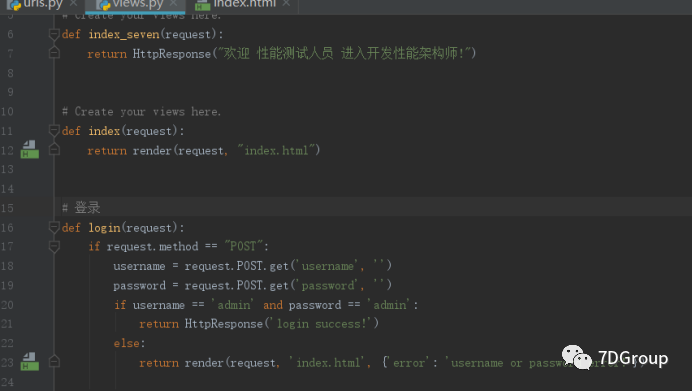This screenshot has height=391, width=692.
Task: Click the else keyword on line 22
Action: 128,343
